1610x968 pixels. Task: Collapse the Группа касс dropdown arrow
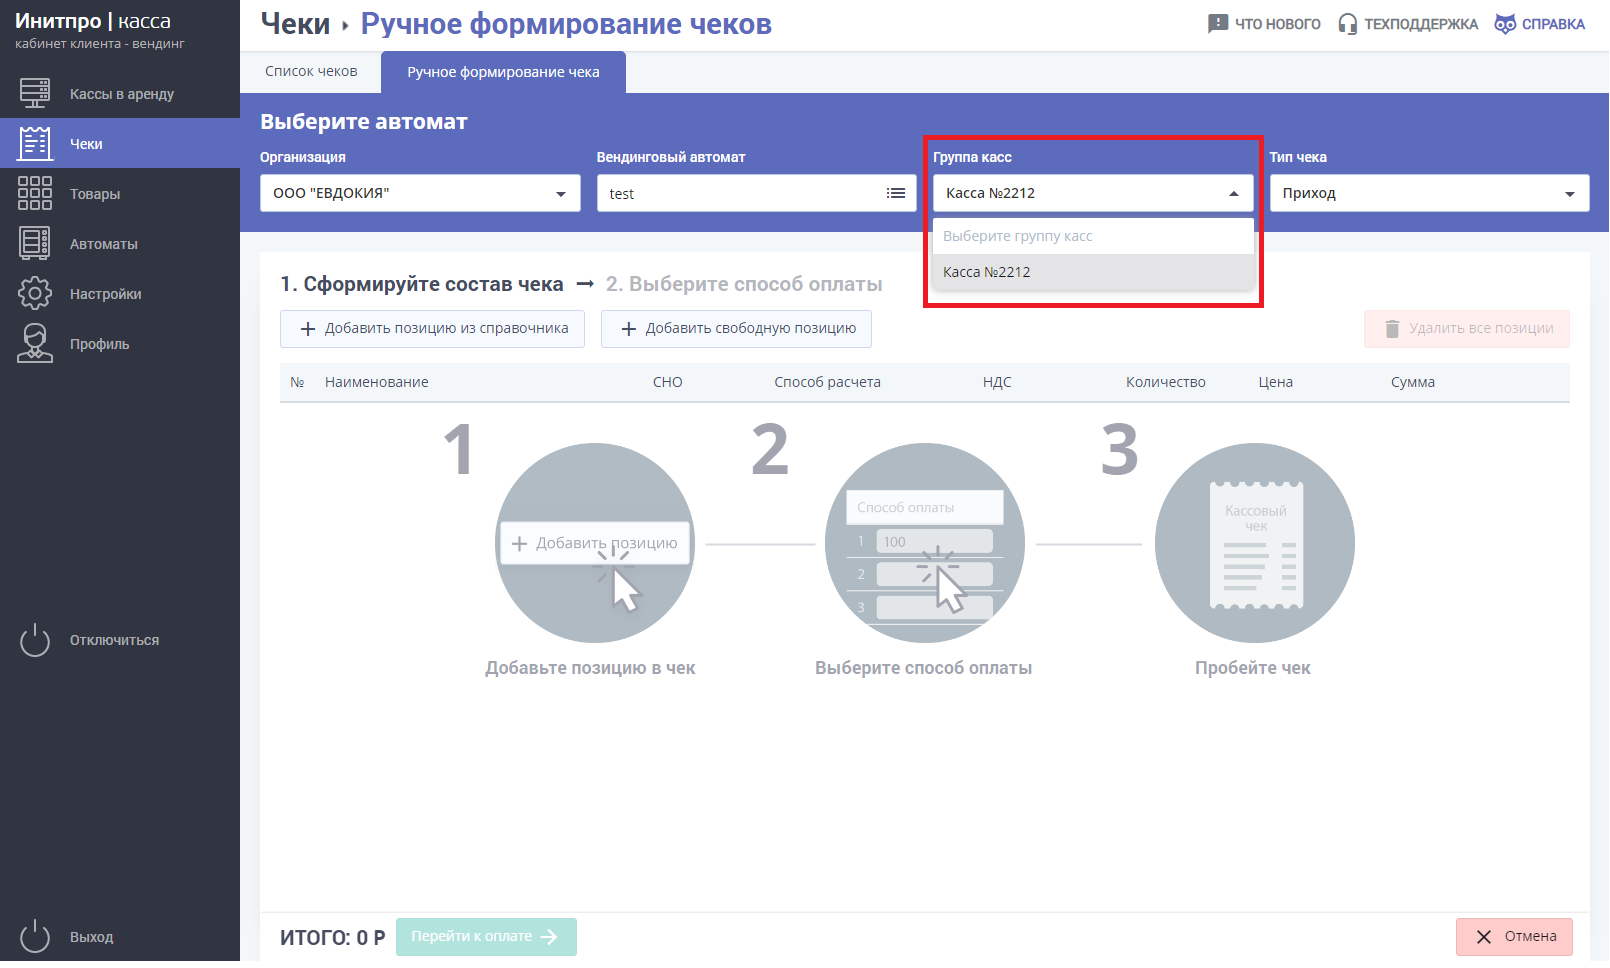pos(1234,194)
